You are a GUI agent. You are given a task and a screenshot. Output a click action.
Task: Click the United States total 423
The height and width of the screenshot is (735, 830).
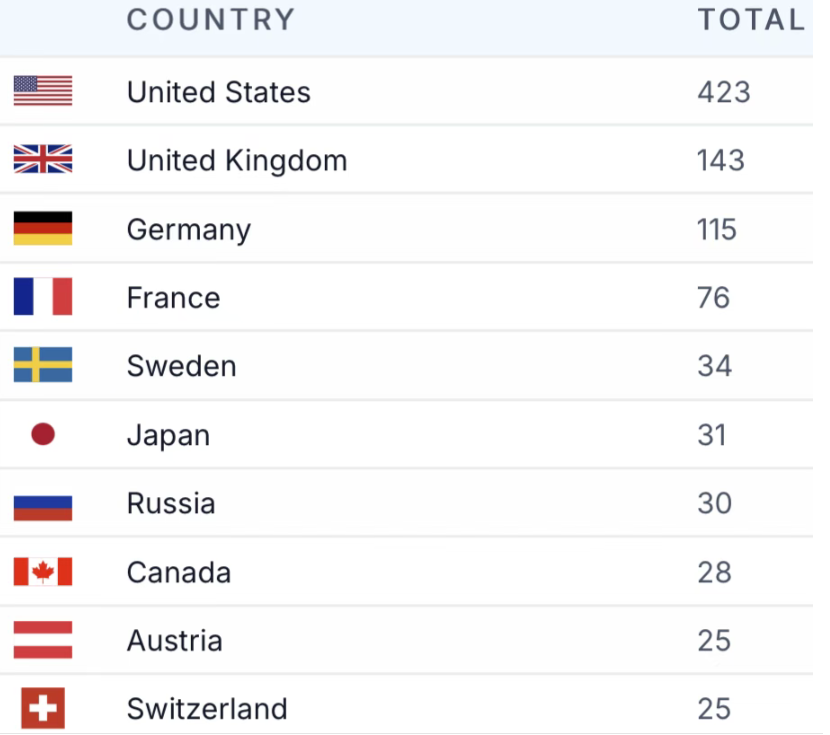click(x=724, y=92)
